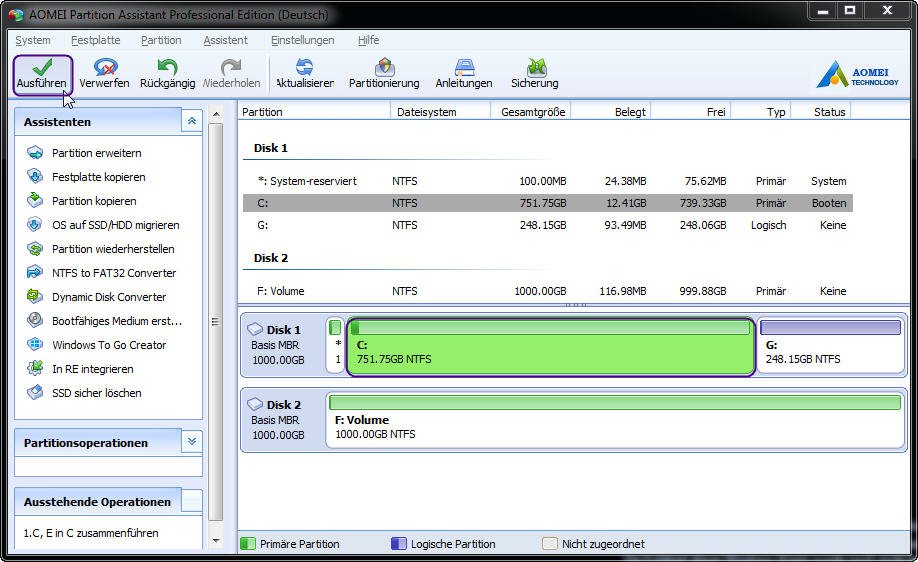Viewport: 918px width, 562px height.
Task: Open the Sicherung backup icon
Action: pyautogui.click(x=535, y=67)
